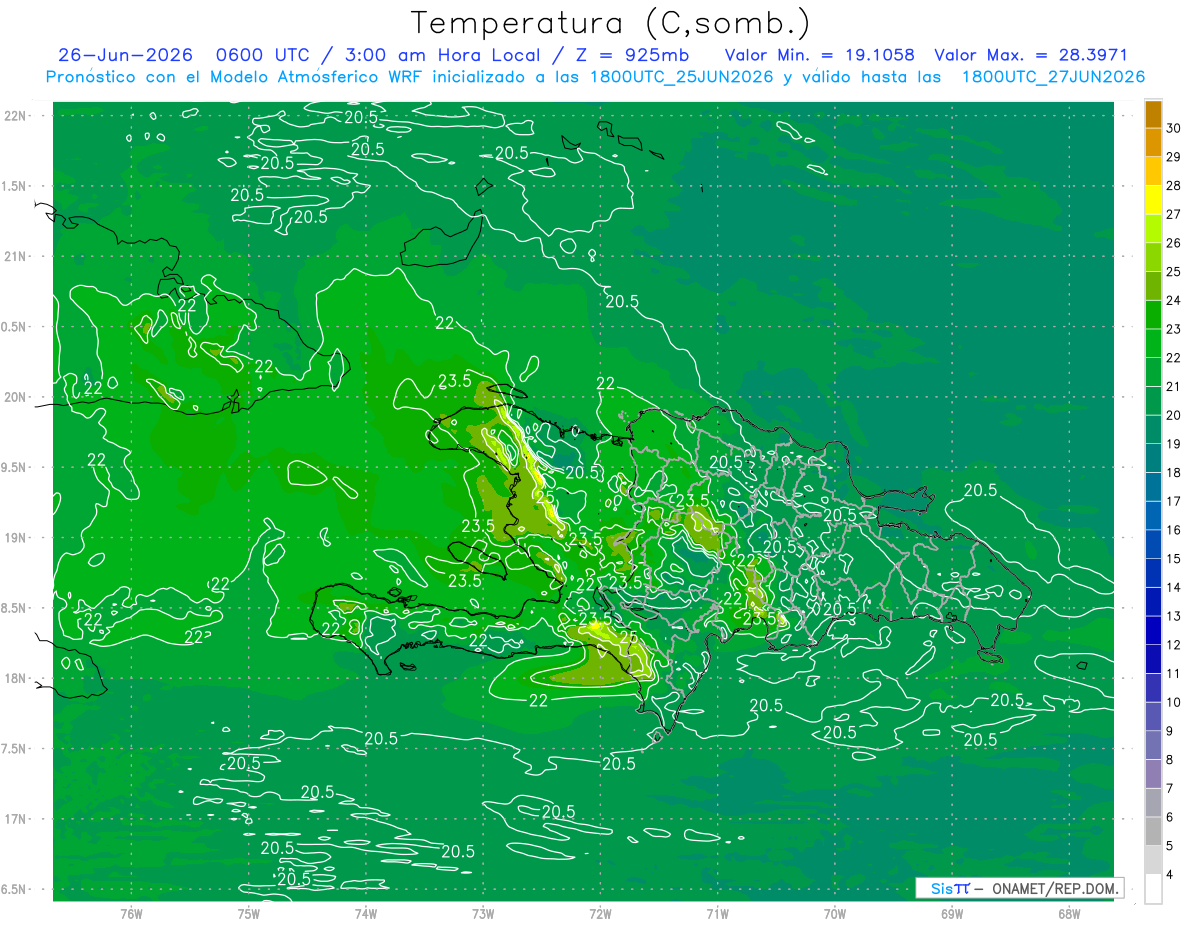The image size is (1200, 927).
Task: Click the "17N" latitude axis label
Action: point(16,820)
